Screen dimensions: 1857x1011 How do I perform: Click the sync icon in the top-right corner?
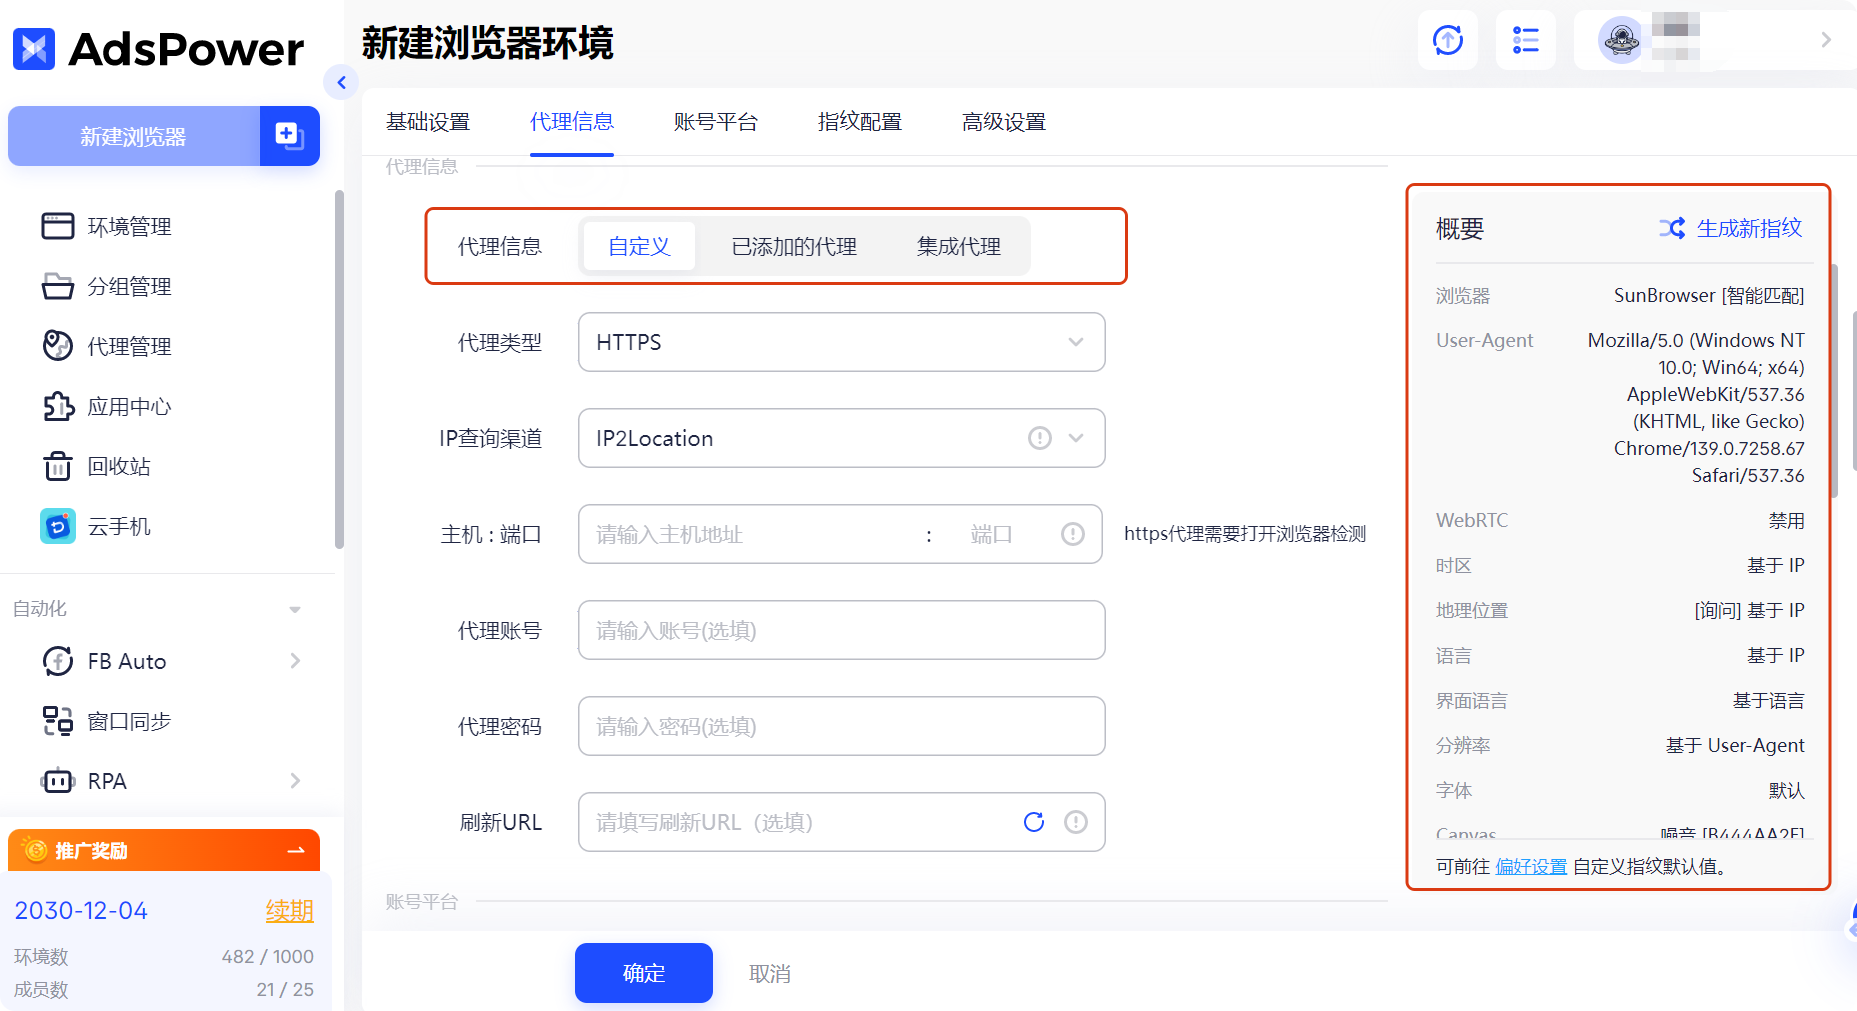tap(1447, 40)
